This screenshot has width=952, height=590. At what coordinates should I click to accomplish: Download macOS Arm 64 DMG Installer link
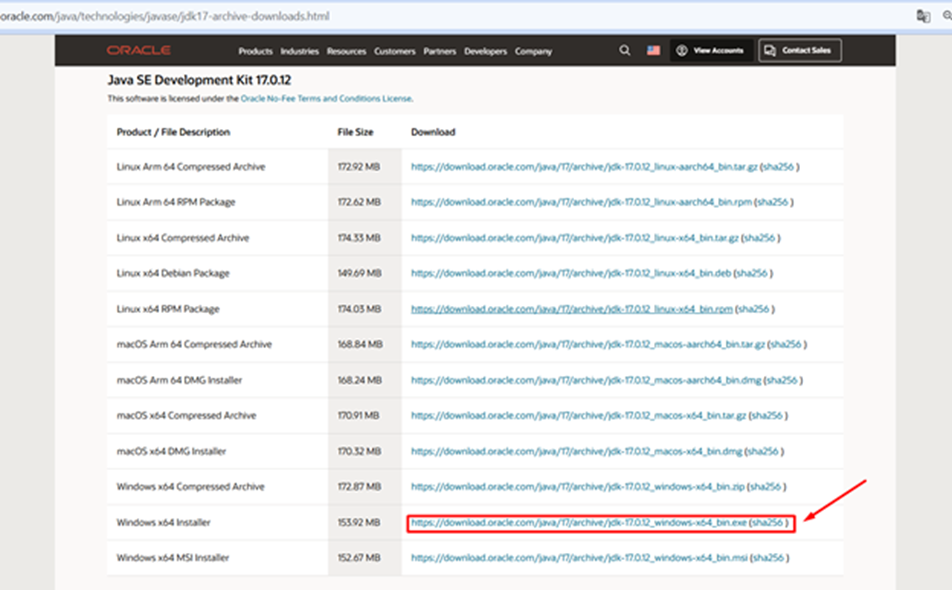(x=586, y=380)
